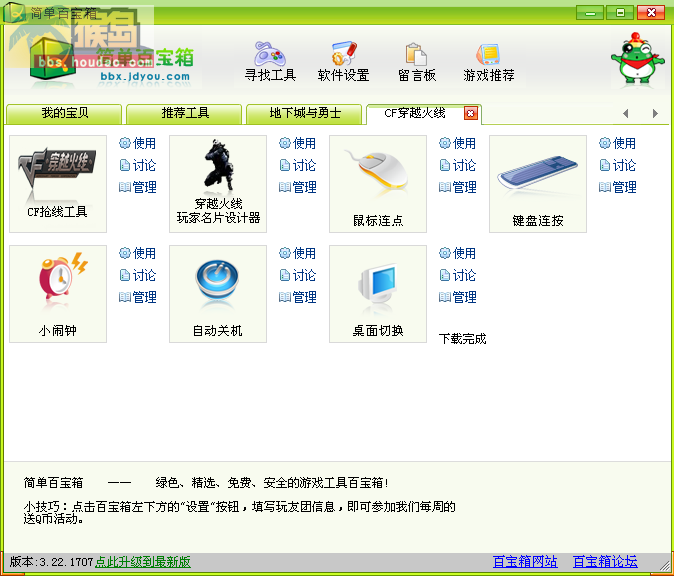Click 管理 for 鼠标连点
This screenshot has height=576, width=674.
(457, 187)
